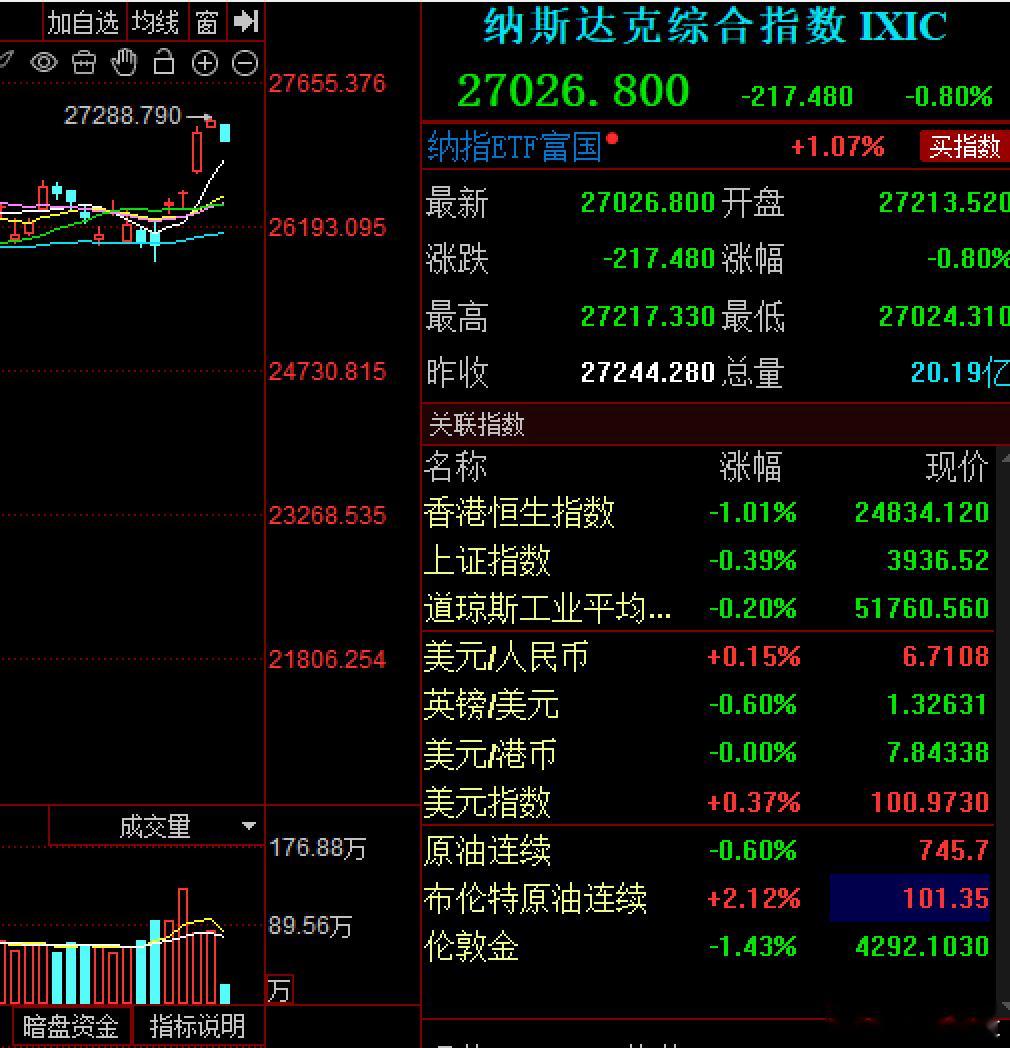Click the related index list scrollbar up arrow

point(1005,458)
